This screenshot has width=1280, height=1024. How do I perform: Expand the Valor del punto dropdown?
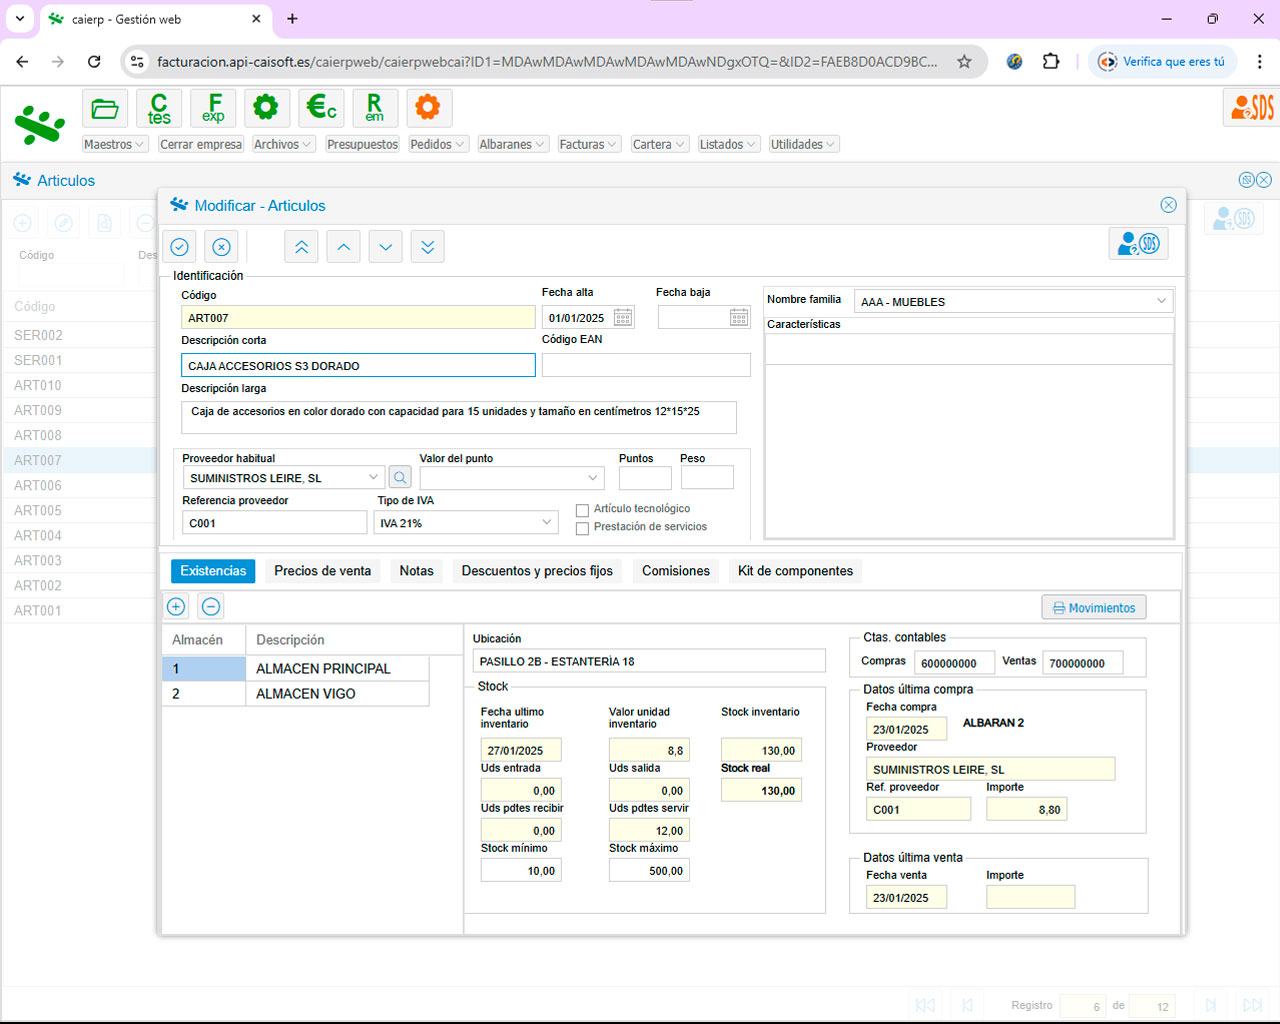(593, 478)
